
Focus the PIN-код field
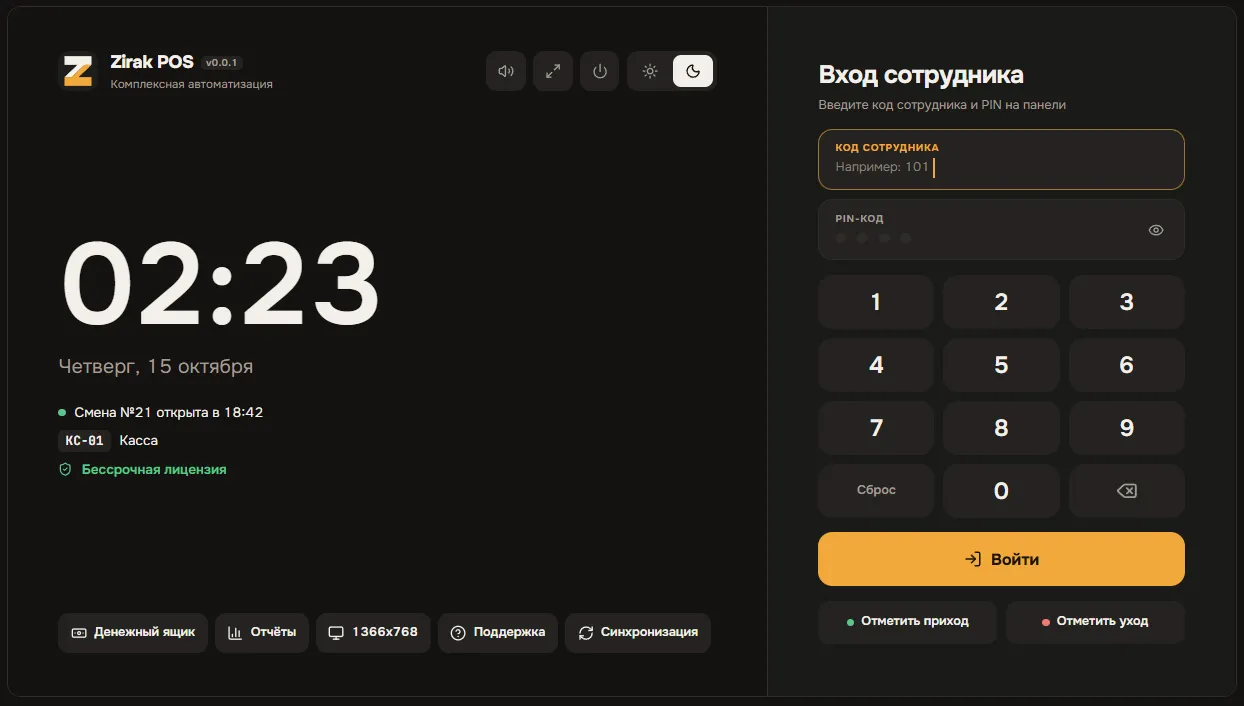point(1001,229)
